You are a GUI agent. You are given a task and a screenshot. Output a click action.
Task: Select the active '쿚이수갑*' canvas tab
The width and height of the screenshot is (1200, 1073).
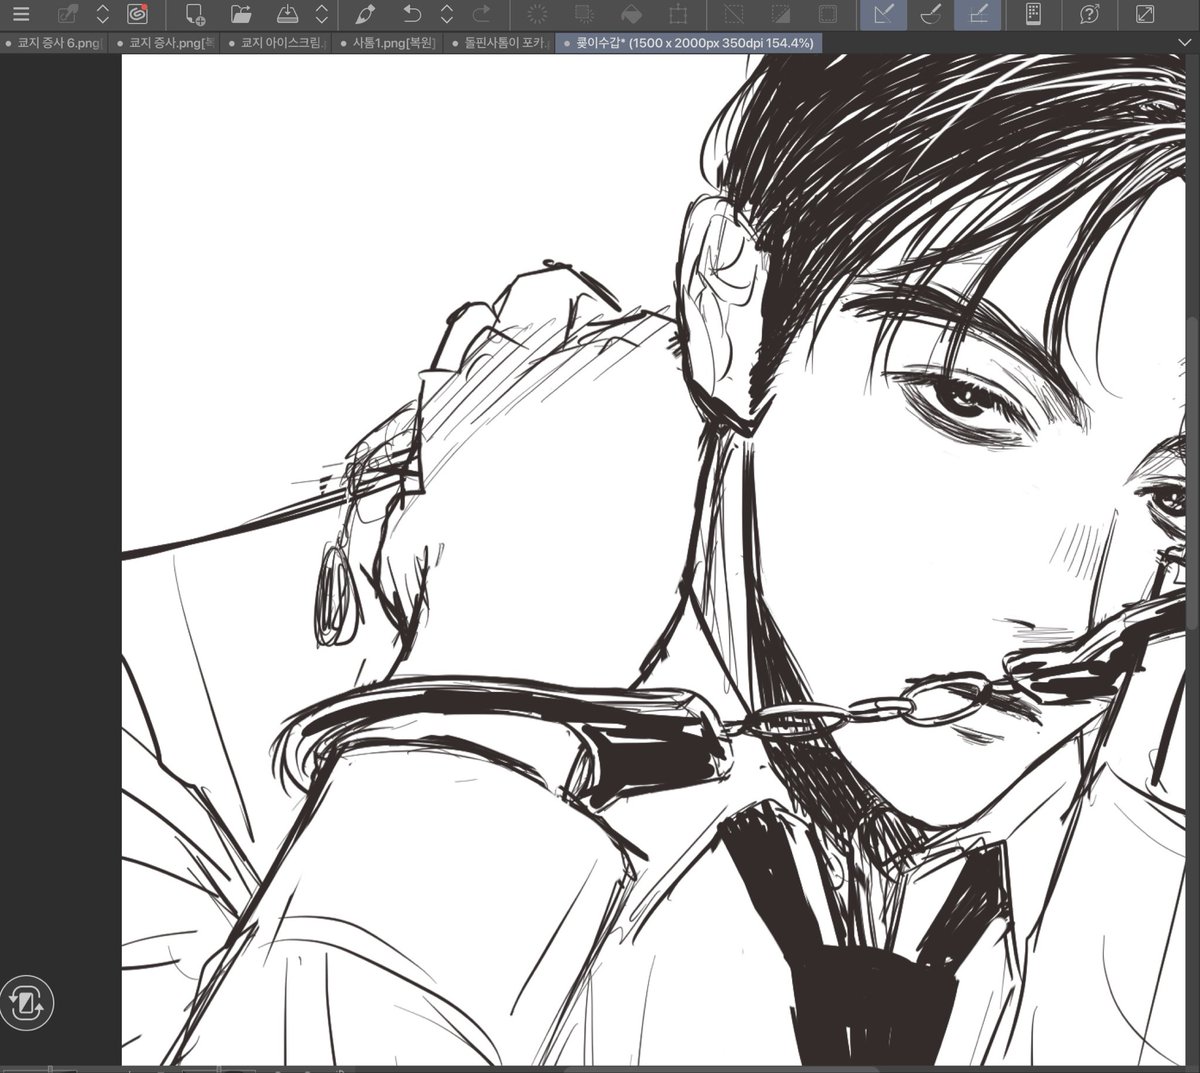pyautogui.click(x=688, y=43)
